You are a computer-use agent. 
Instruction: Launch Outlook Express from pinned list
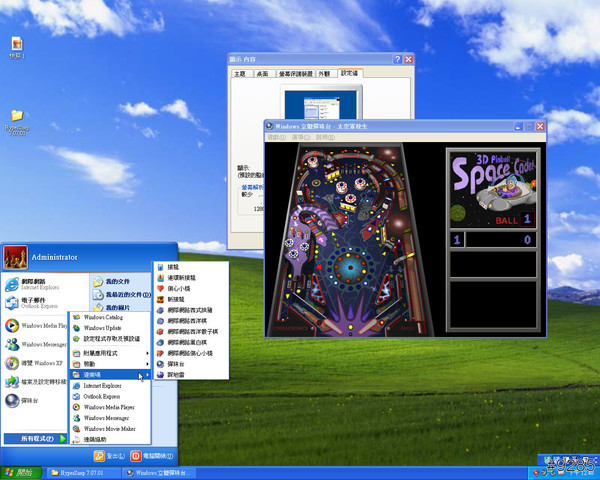coord(30,305)
